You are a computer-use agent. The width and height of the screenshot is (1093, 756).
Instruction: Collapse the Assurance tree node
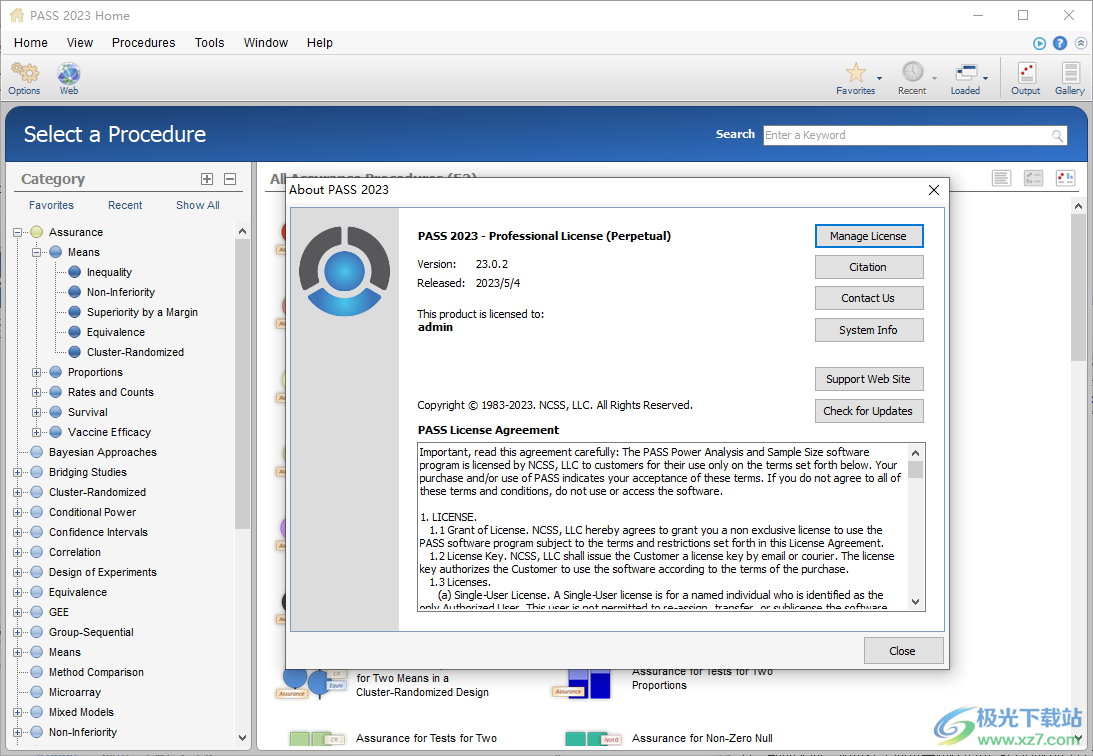[17, 233]
